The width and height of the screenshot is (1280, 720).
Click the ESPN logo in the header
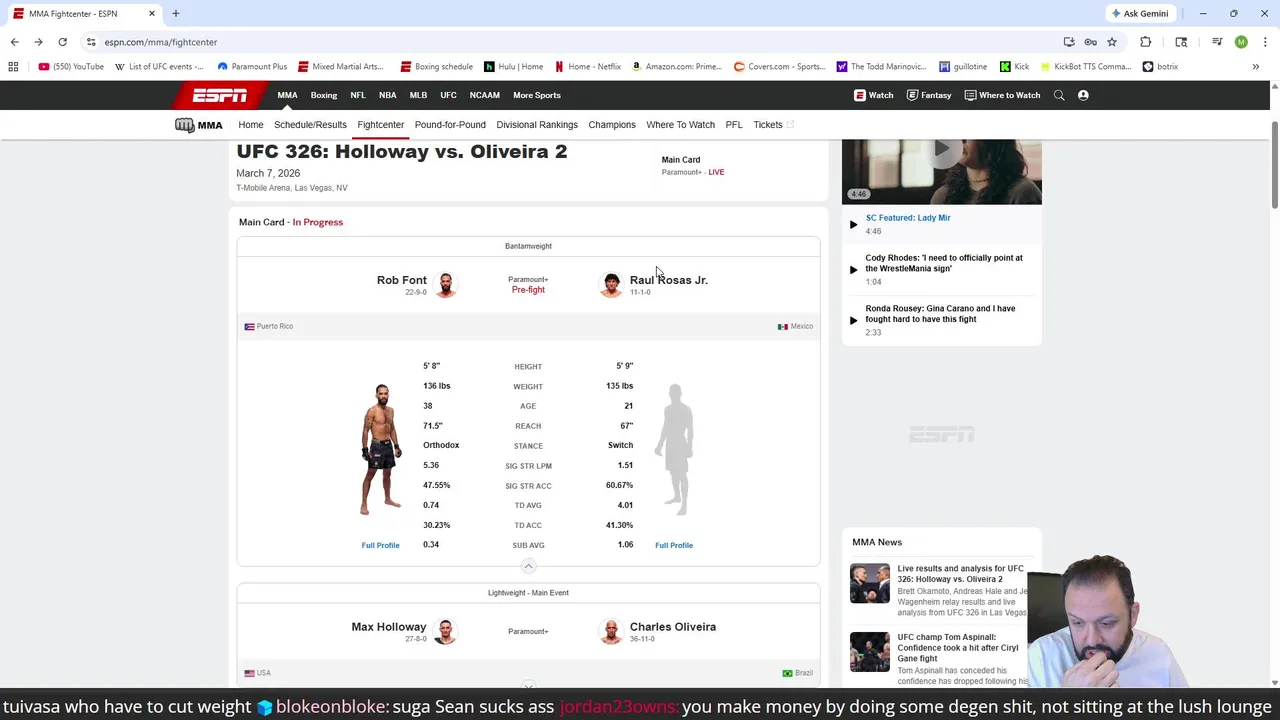[x=220, y=95]
